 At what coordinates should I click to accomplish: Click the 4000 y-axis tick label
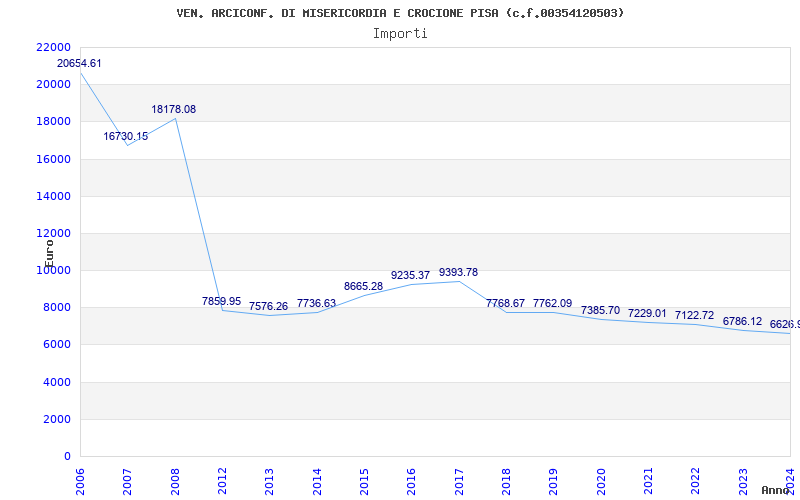pyautogui.click(x=57, y=382)
